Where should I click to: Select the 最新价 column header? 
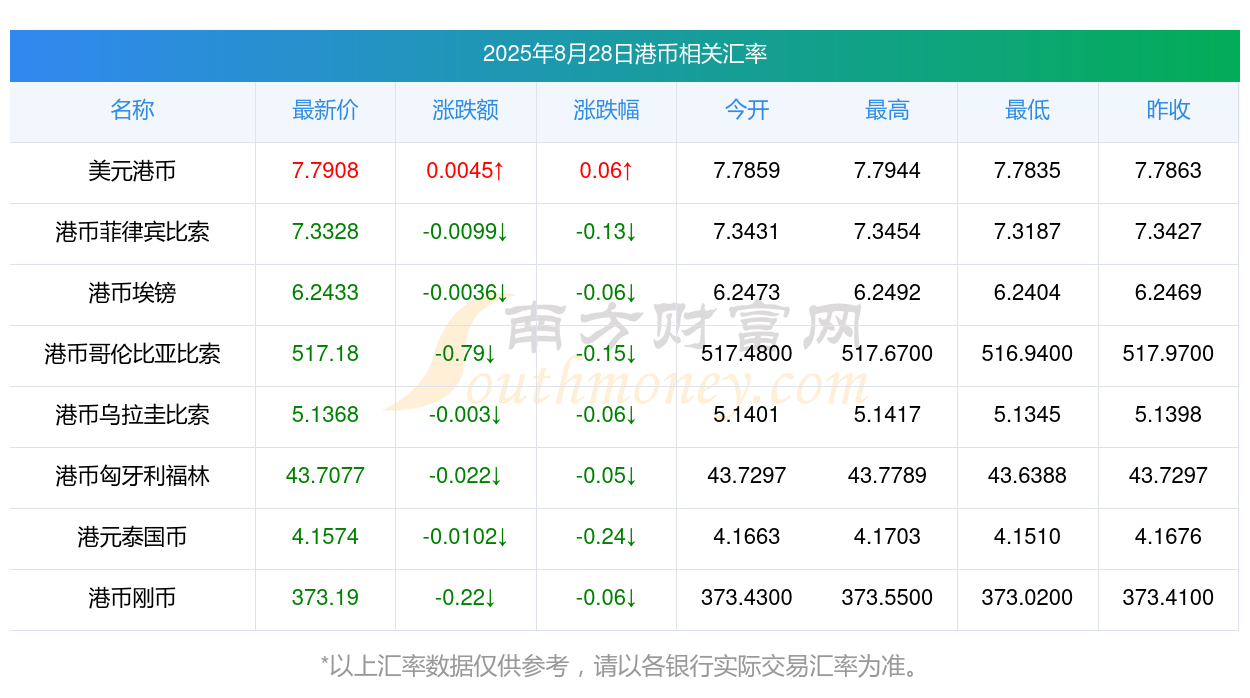tap(325, 110)
